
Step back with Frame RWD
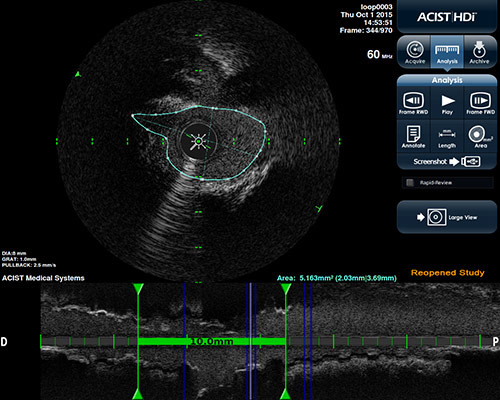coord(414,103)
